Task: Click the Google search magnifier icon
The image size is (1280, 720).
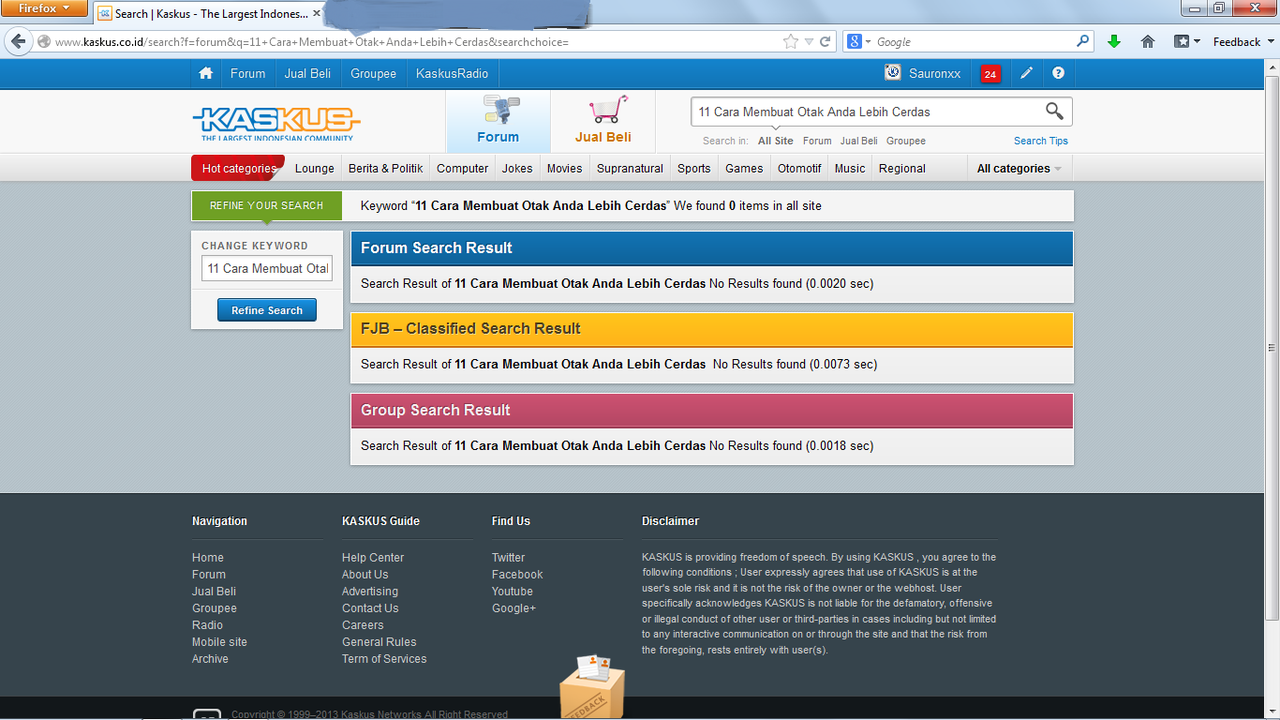Action: pyautogui.click(x=1083, y=42)
